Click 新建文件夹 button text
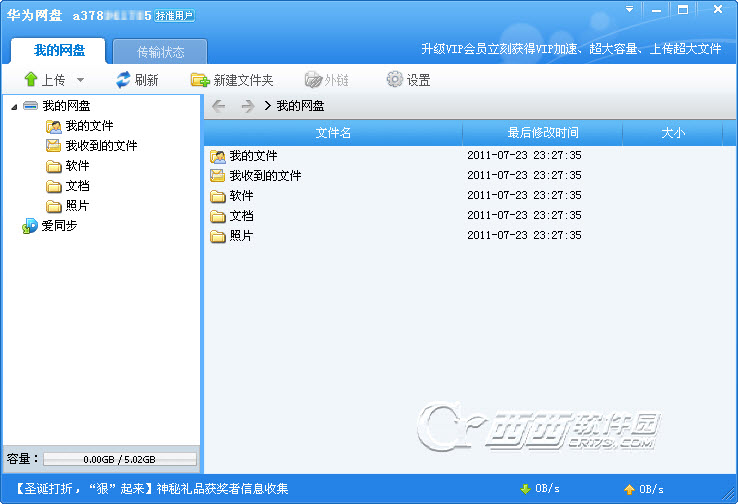The height and width of the screenshot is (504, 738). pos(243,80)
